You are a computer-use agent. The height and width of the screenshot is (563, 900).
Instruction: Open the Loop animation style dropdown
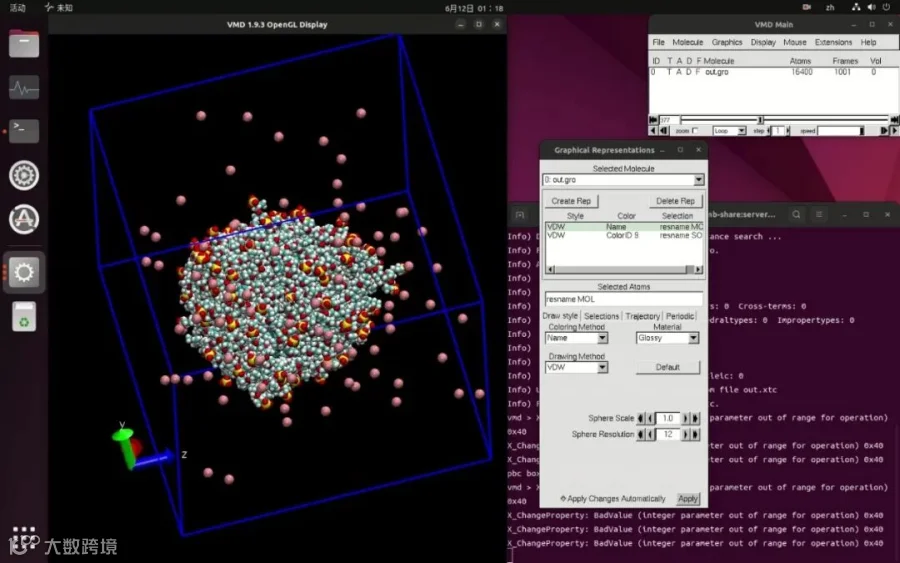729,131
